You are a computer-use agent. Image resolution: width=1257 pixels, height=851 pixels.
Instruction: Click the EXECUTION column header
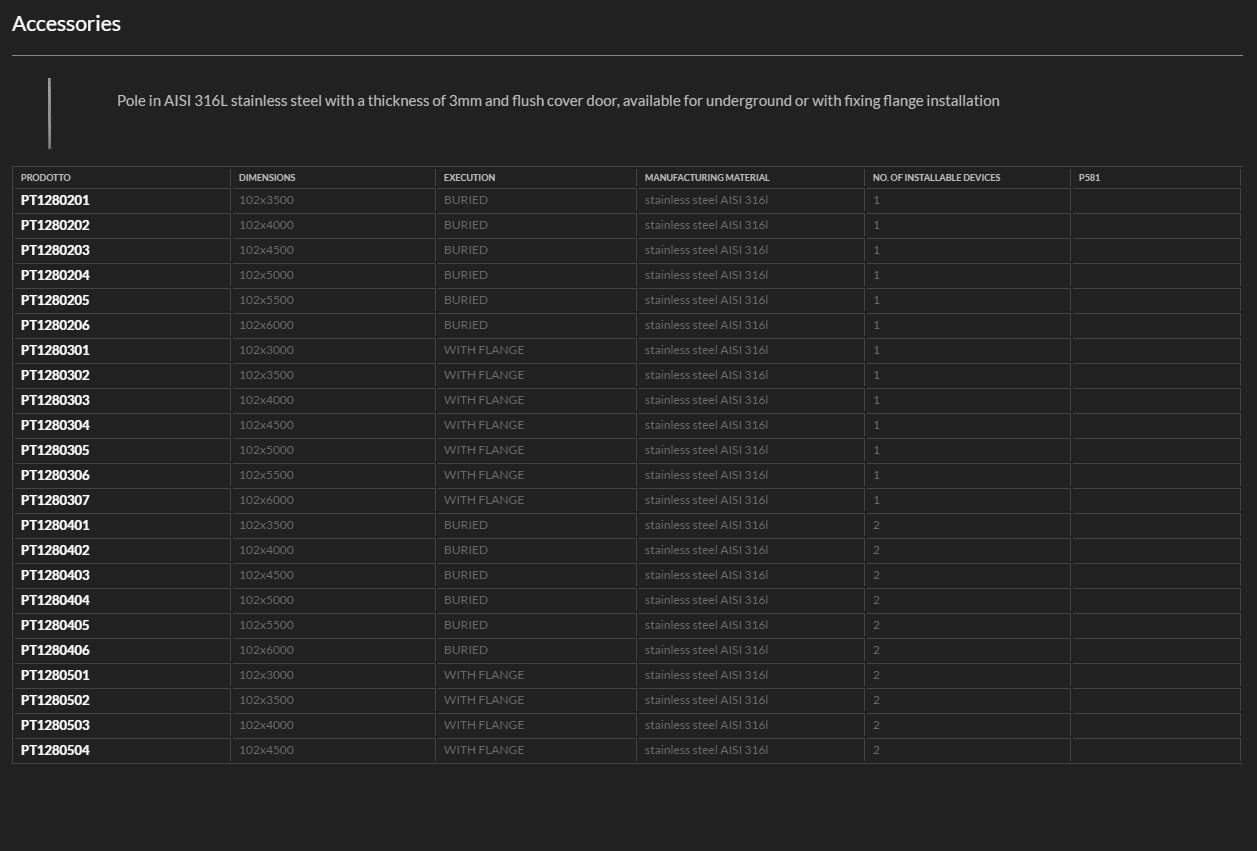point(469,178)
